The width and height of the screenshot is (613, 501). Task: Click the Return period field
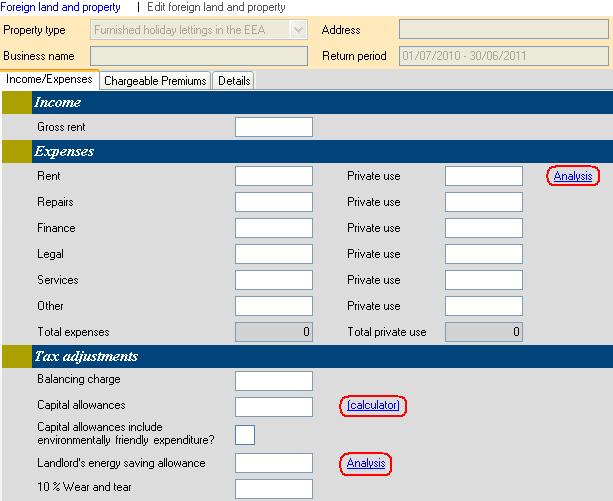point(504,56)
